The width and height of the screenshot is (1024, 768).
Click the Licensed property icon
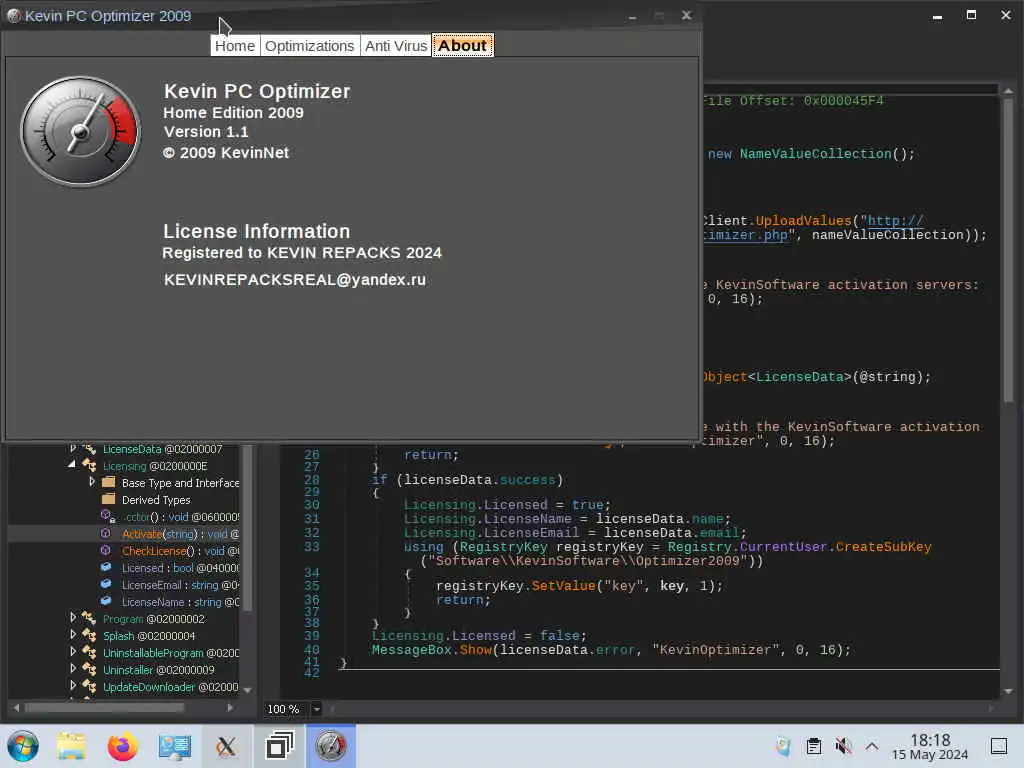click(x=106, y=567)
